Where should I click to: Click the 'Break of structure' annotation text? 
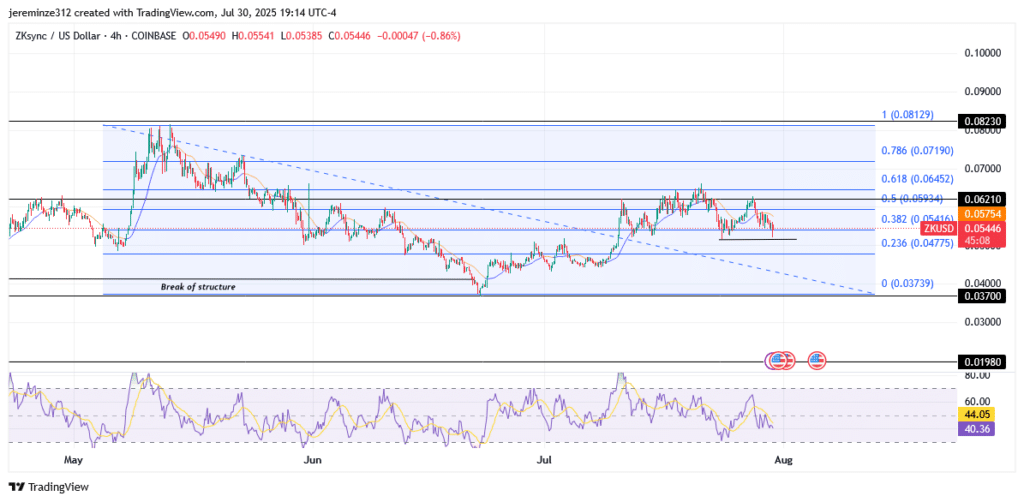[198, 287]
